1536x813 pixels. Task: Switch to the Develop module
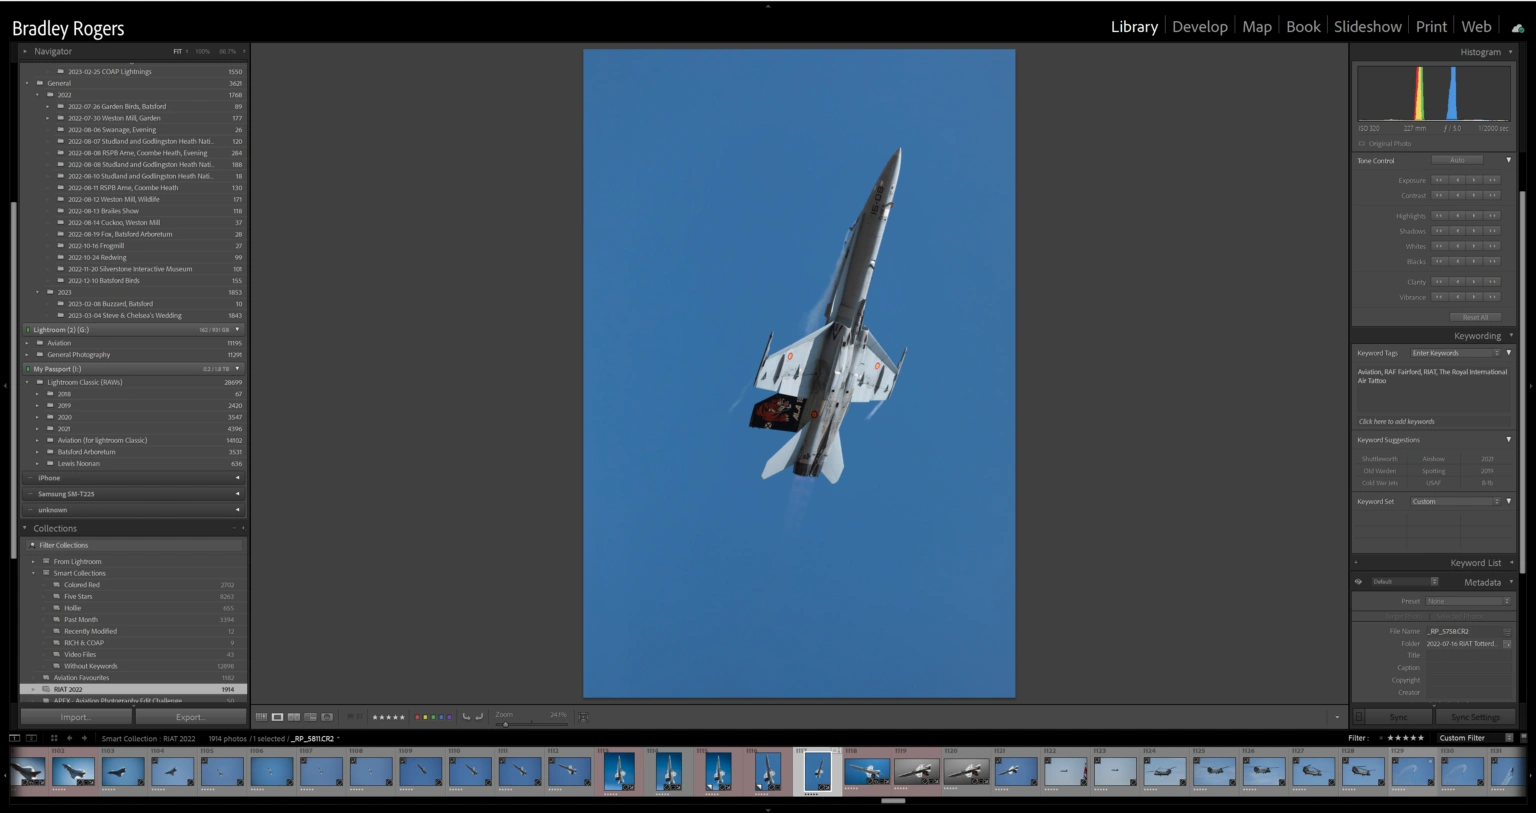(1199, 27)
